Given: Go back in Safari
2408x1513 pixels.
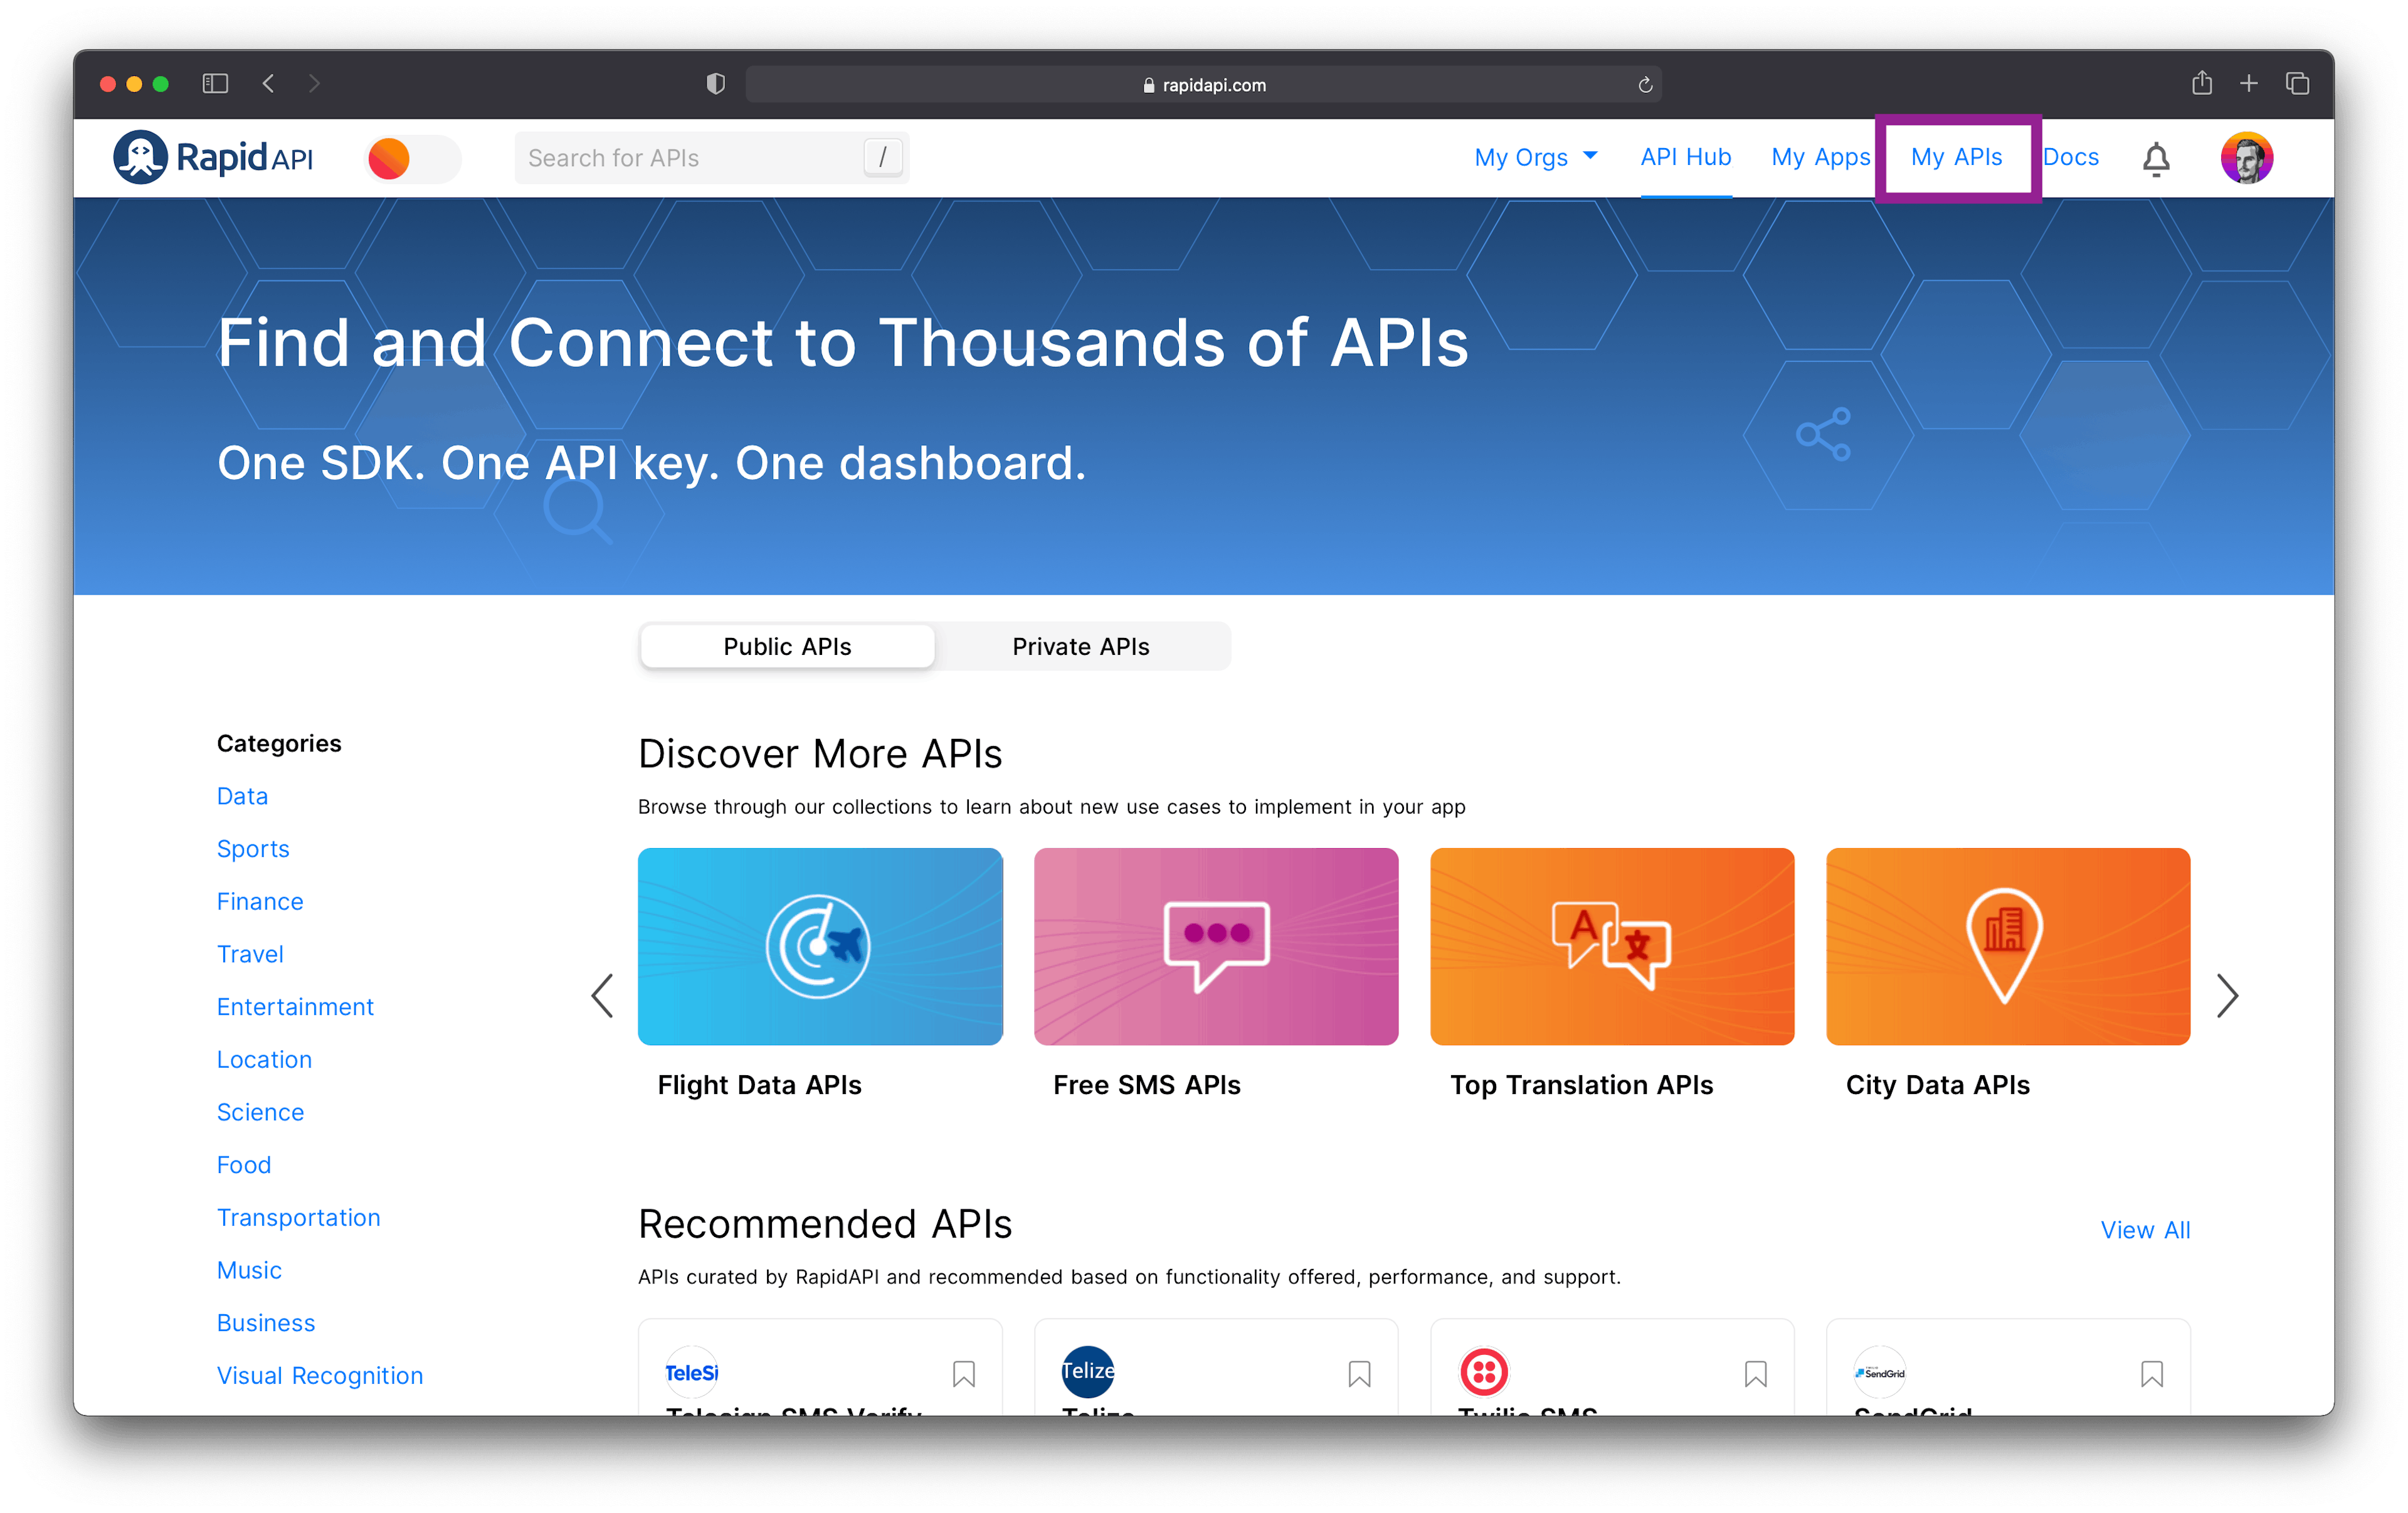Looking at the screenshot, I should [x=268, y=84].
